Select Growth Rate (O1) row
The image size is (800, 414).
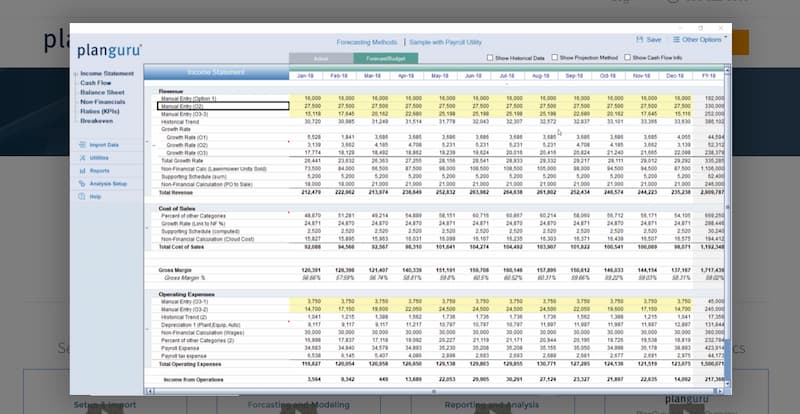click(x=187, y=137)
